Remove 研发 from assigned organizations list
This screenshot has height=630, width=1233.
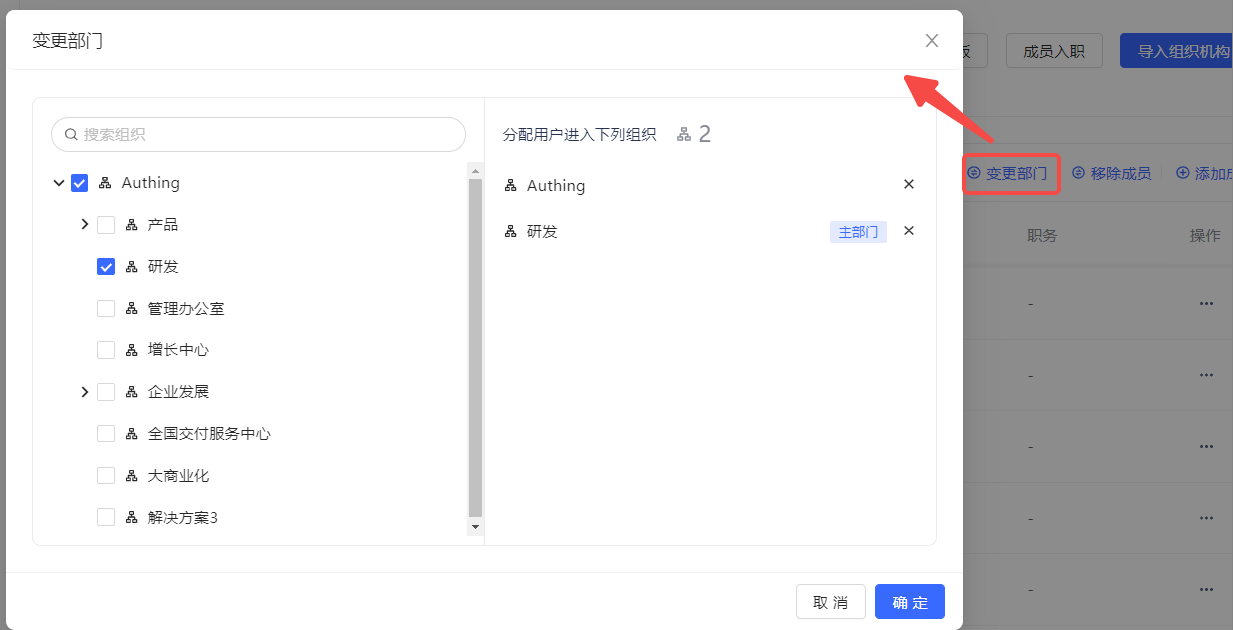[x=909, y=231]
